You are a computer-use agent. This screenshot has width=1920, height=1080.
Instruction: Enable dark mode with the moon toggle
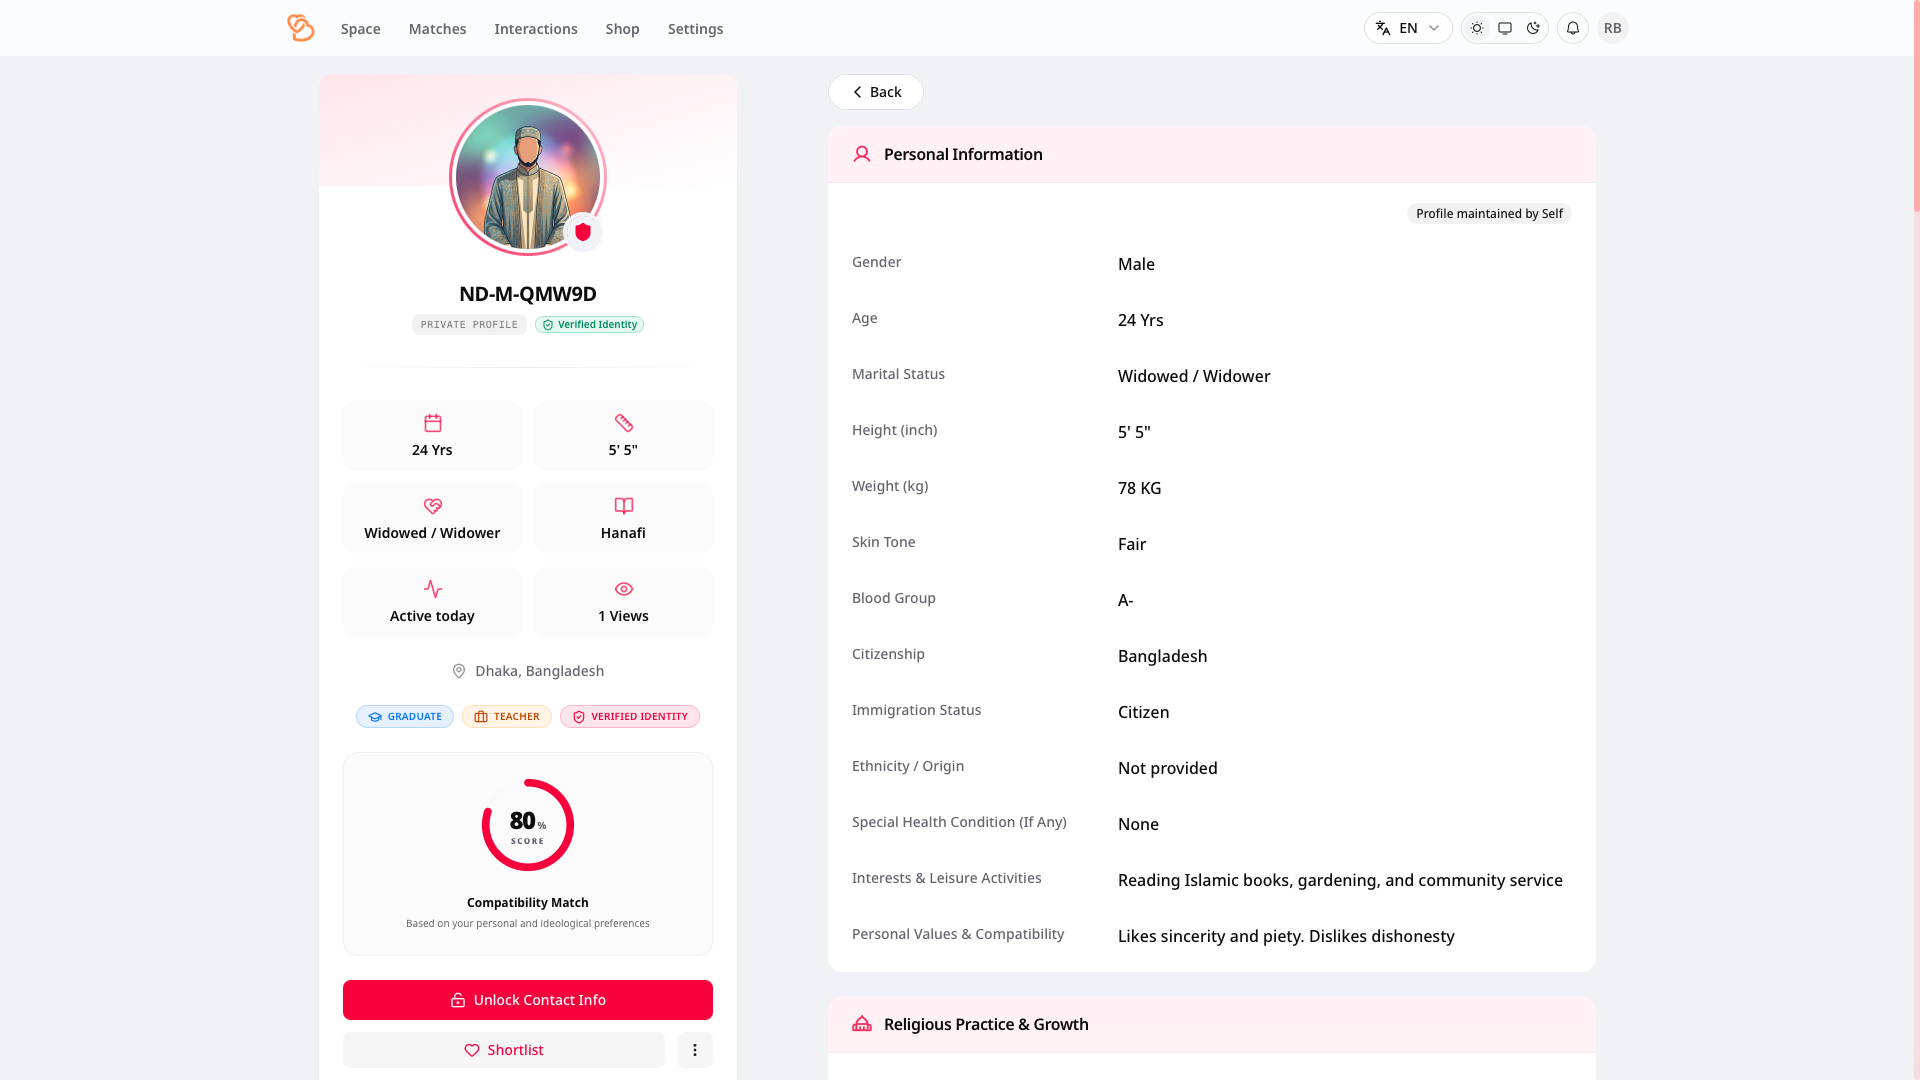click(1533, 28)
